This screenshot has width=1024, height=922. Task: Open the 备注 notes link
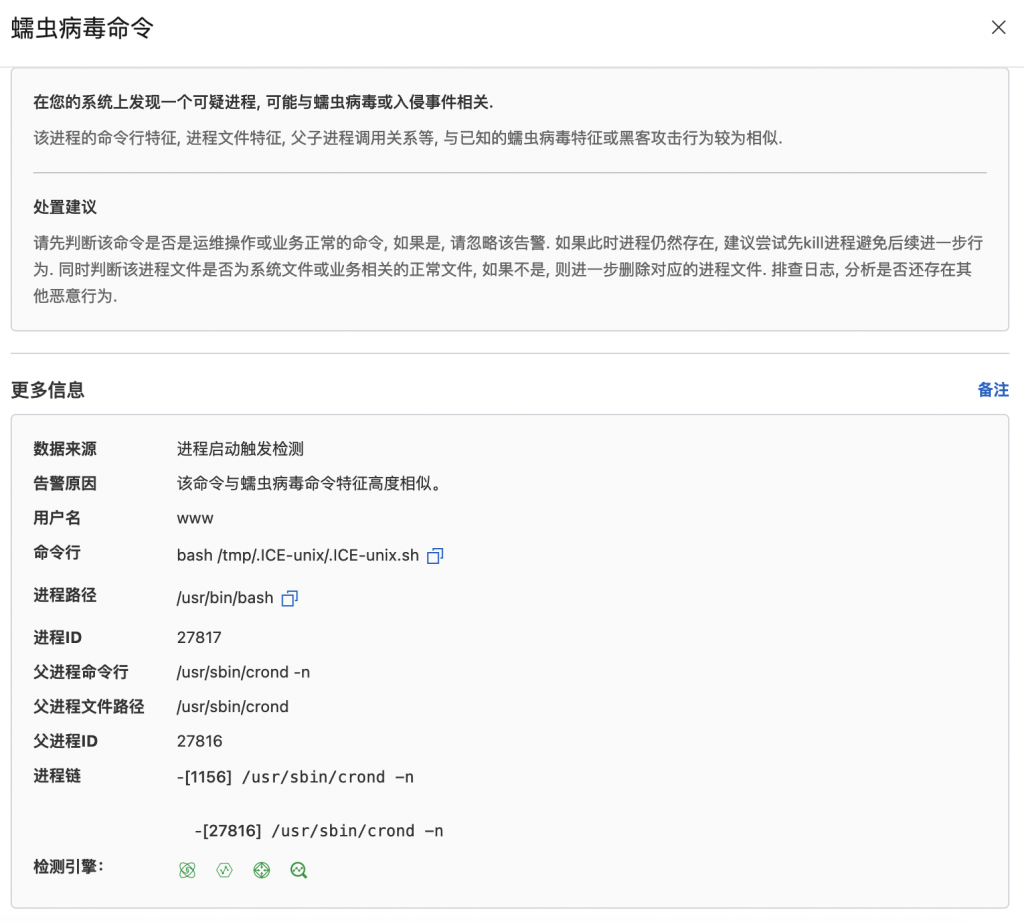pos(993,390)
